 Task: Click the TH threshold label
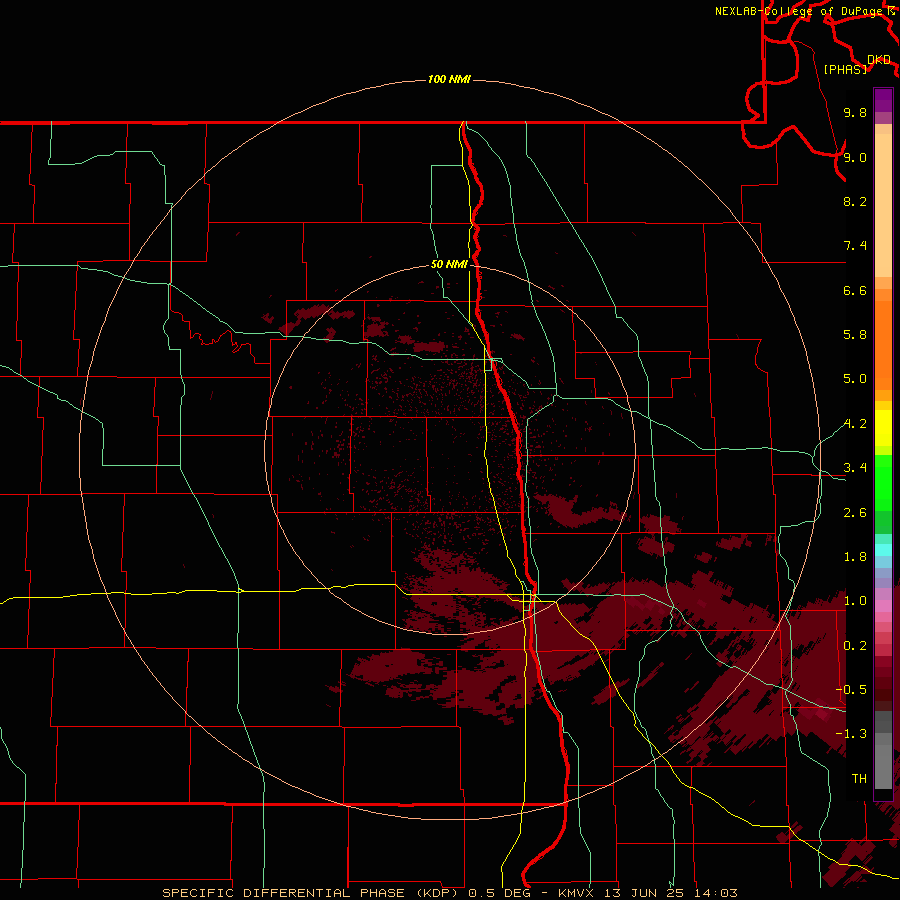pyautogui.click(x=859, y=778)
